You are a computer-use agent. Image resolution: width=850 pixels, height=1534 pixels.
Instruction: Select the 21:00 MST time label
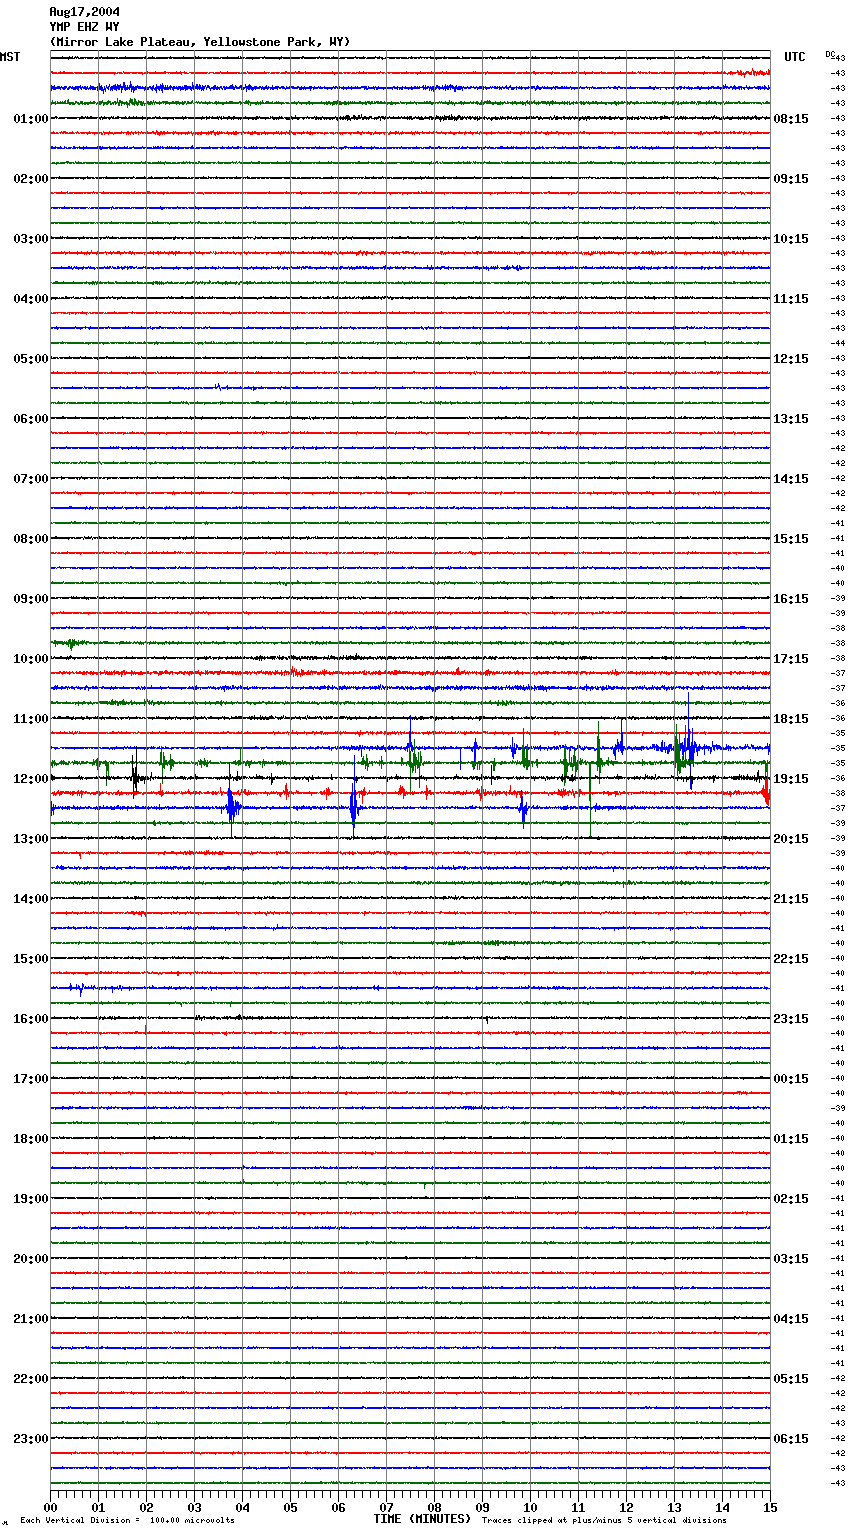click(31, 1319)
